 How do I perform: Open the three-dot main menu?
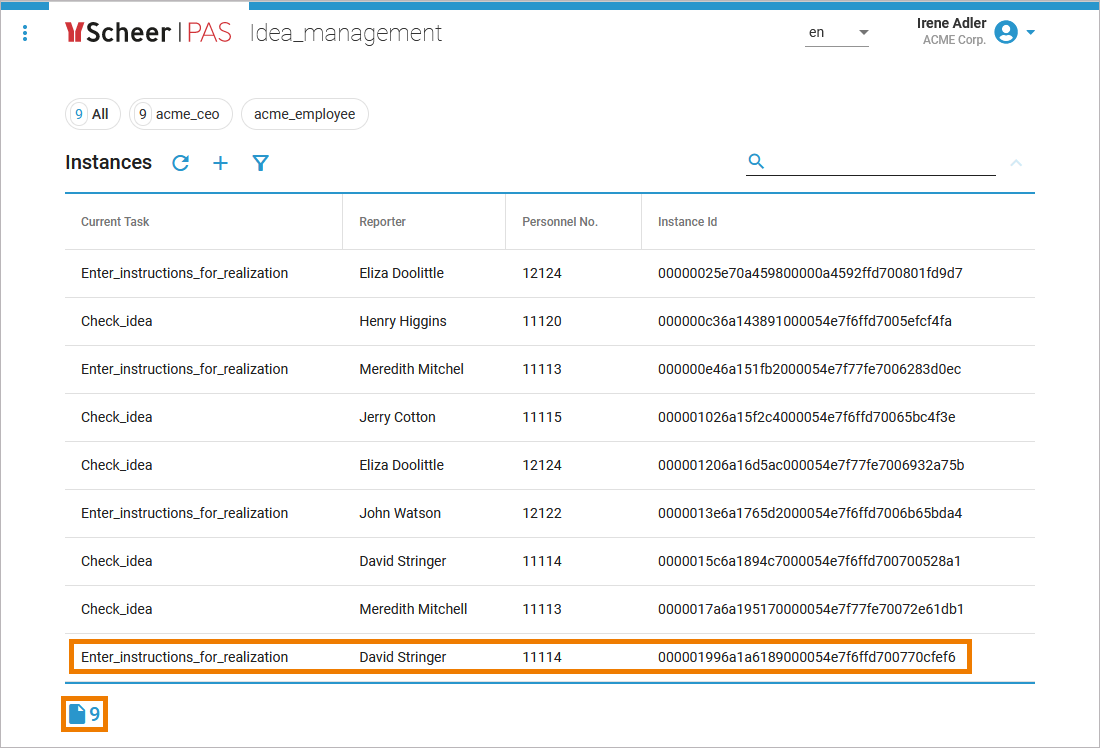(x=25, y=33)
